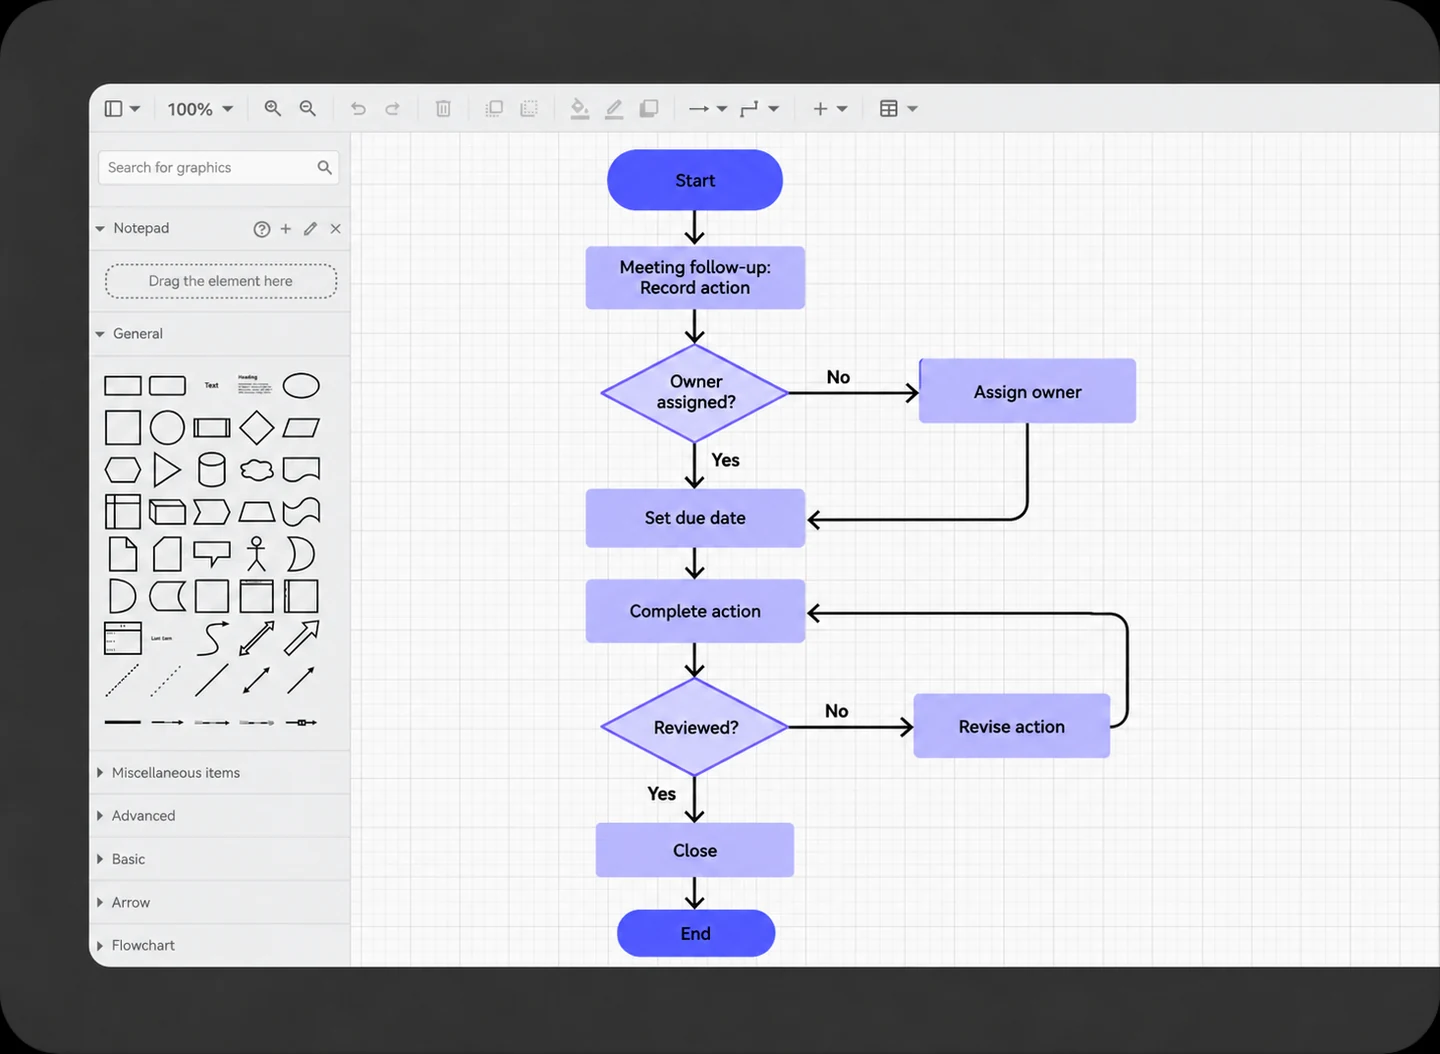This screenshot has height=1054, width=1440.
Task: Redo the last action
Action: (392, 109)
